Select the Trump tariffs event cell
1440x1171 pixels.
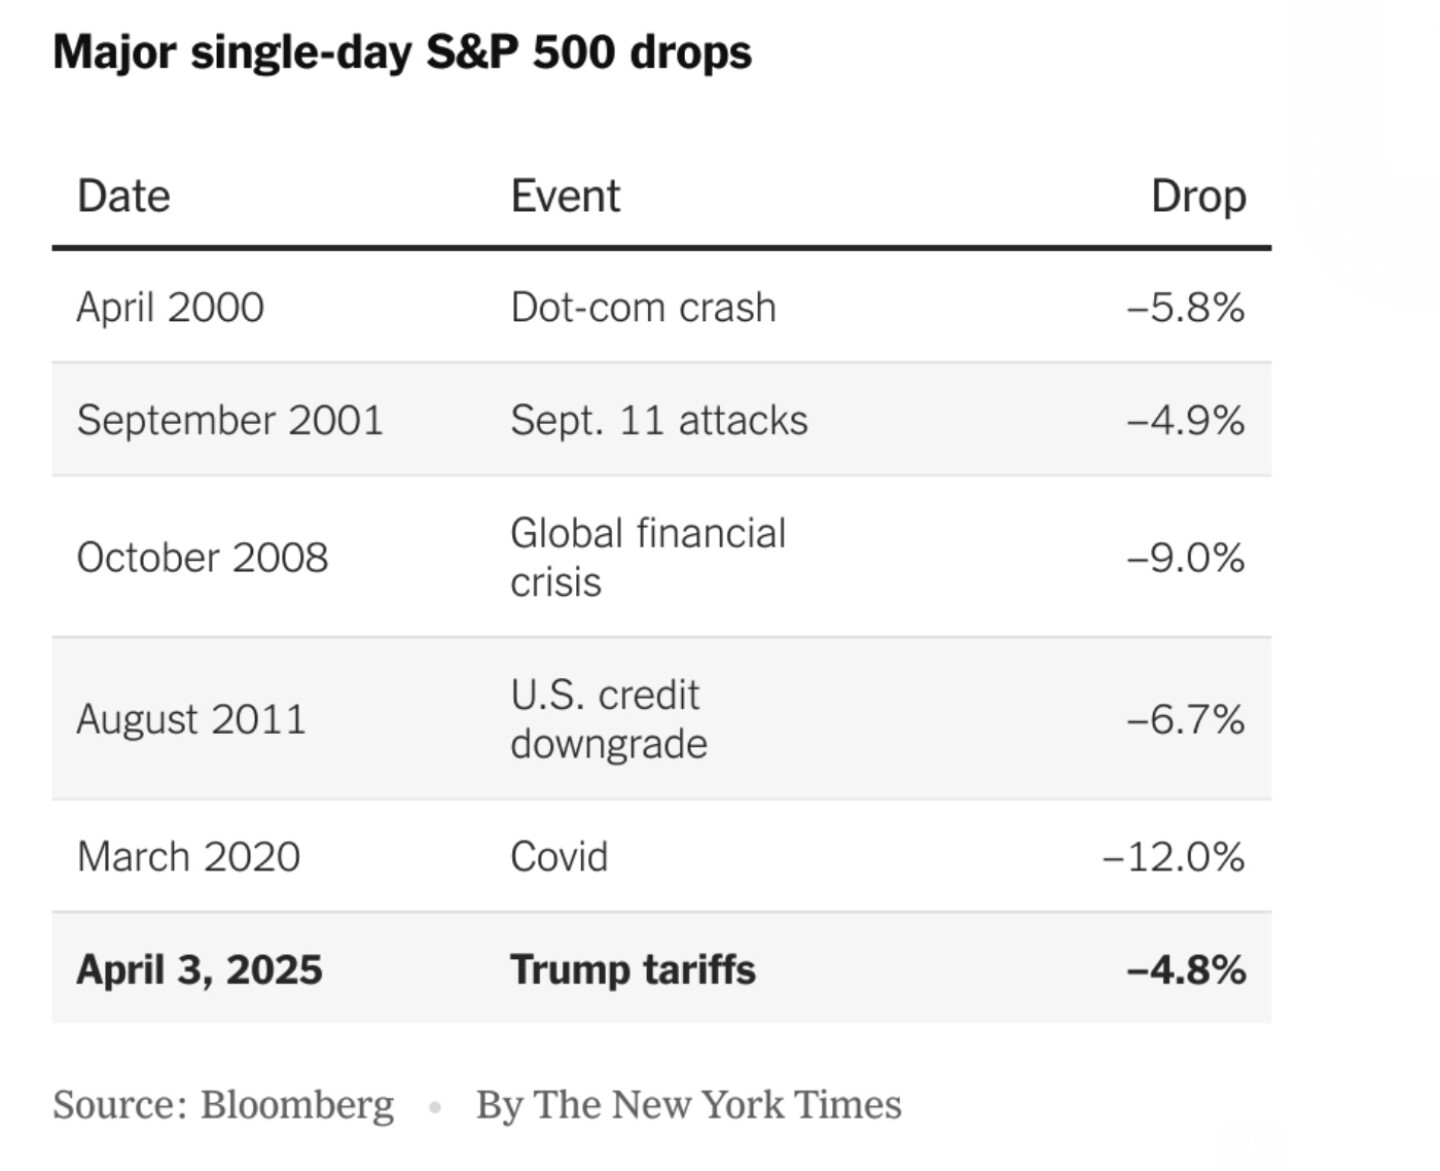pos(633,970)
